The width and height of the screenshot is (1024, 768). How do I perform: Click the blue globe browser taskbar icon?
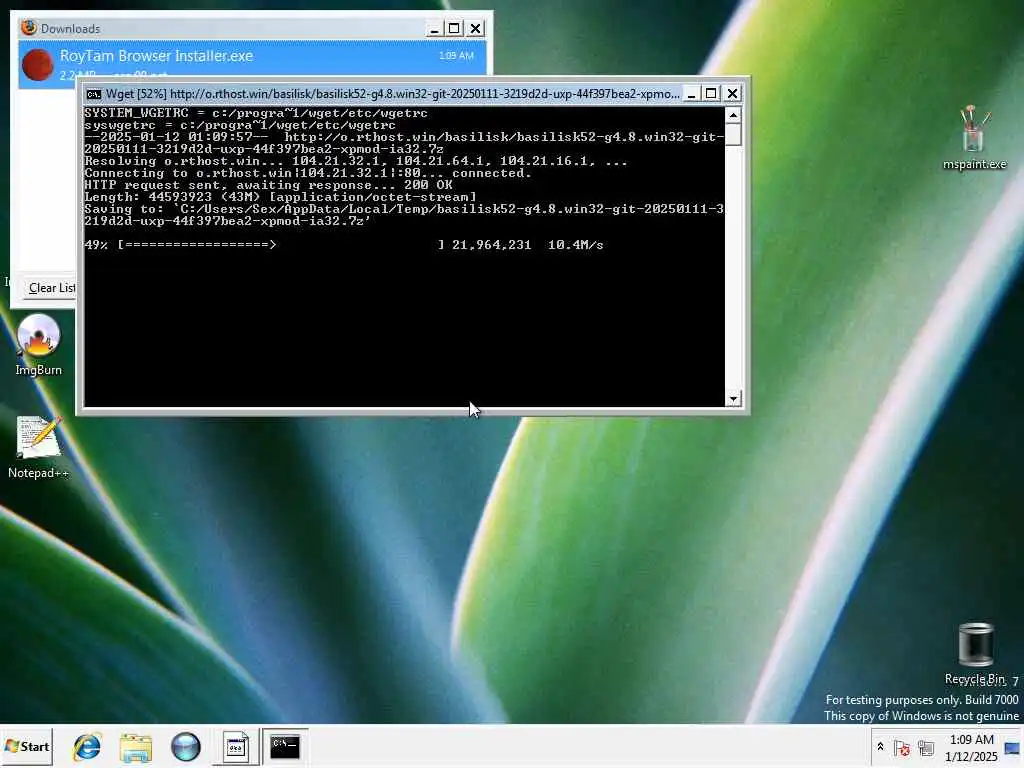(x=185, y=746)
